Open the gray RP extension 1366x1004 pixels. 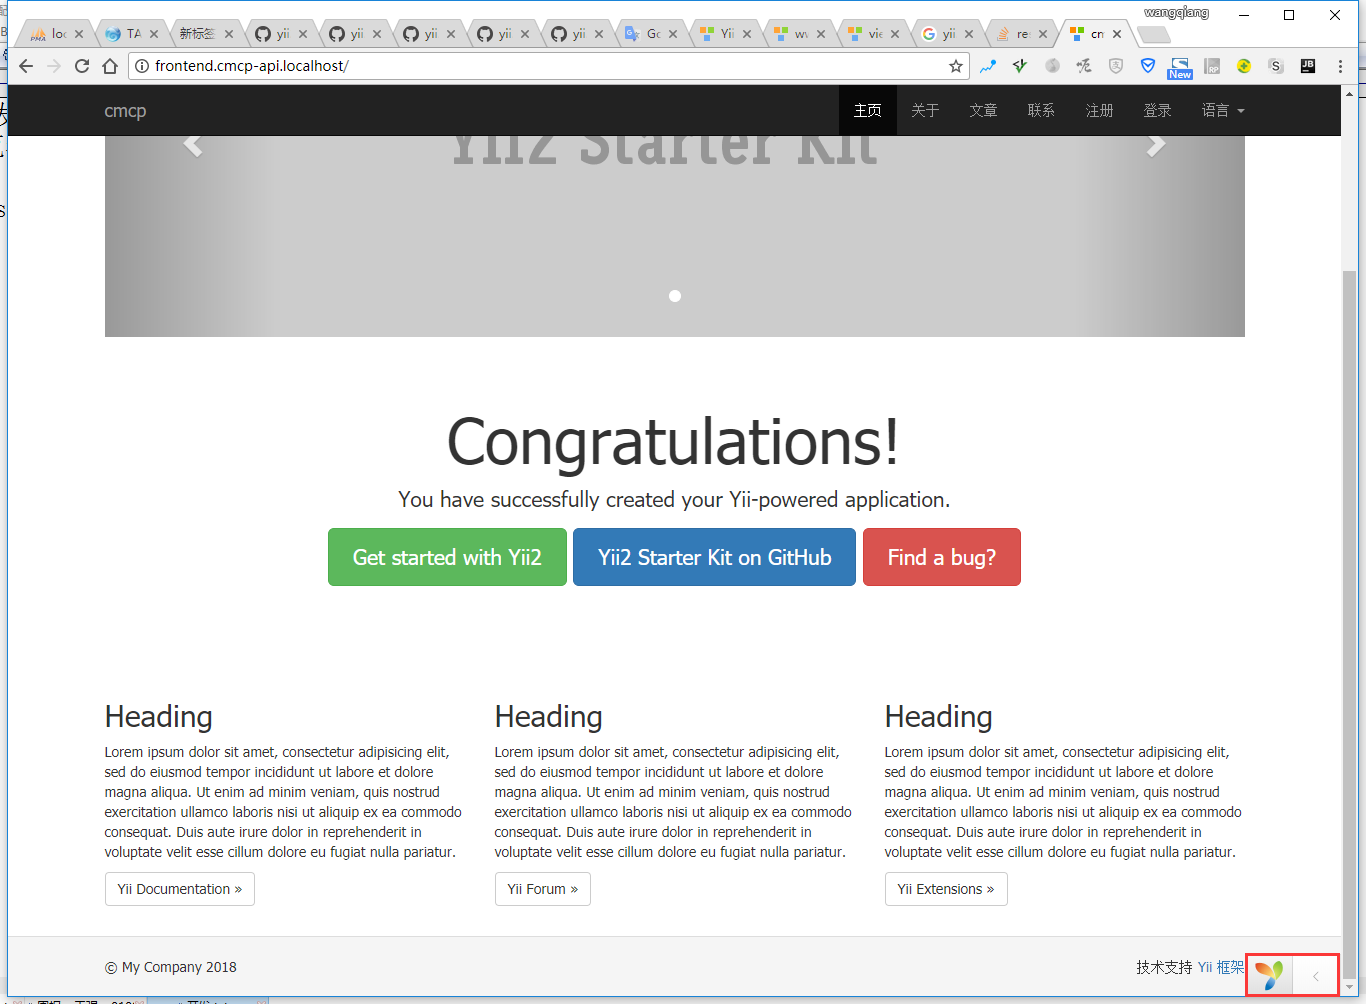coord(1212,66)
